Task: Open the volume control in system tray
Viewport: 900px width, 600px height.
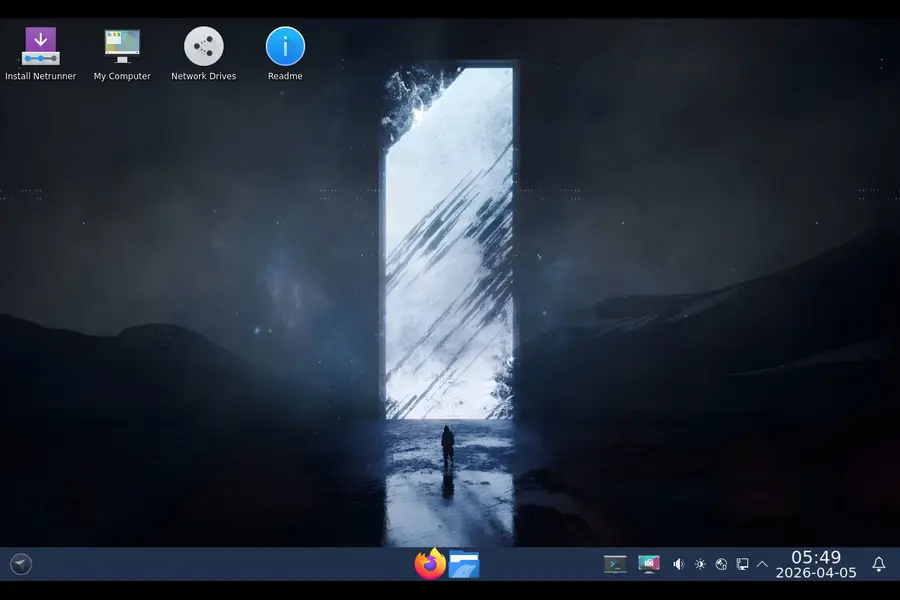Action: (x=679, y=564)
